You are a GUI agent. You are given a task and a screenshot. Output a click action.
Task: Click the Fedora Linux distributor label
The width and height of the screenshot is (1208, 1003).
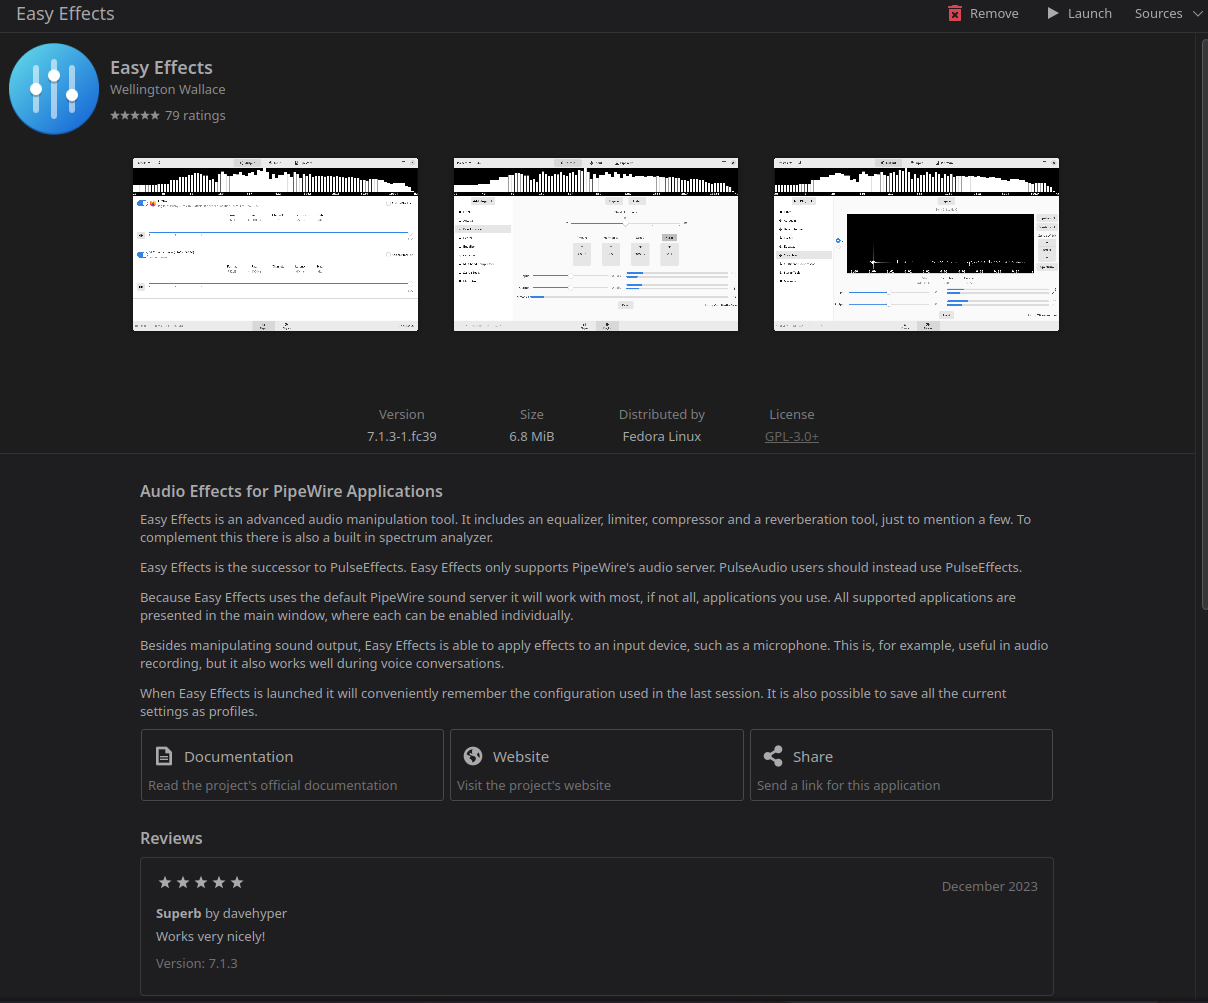tap(661, 436)
